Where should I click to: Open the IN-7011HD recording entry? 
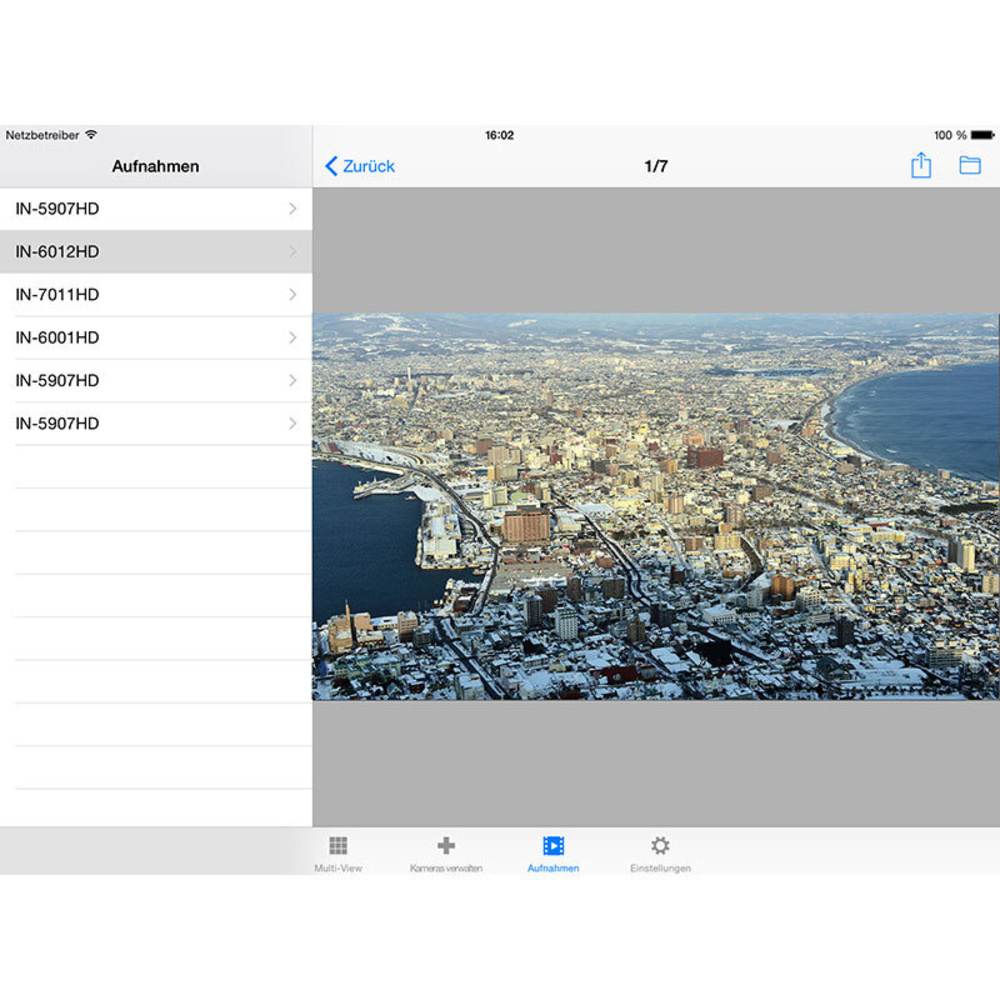(x=156, y=295)
